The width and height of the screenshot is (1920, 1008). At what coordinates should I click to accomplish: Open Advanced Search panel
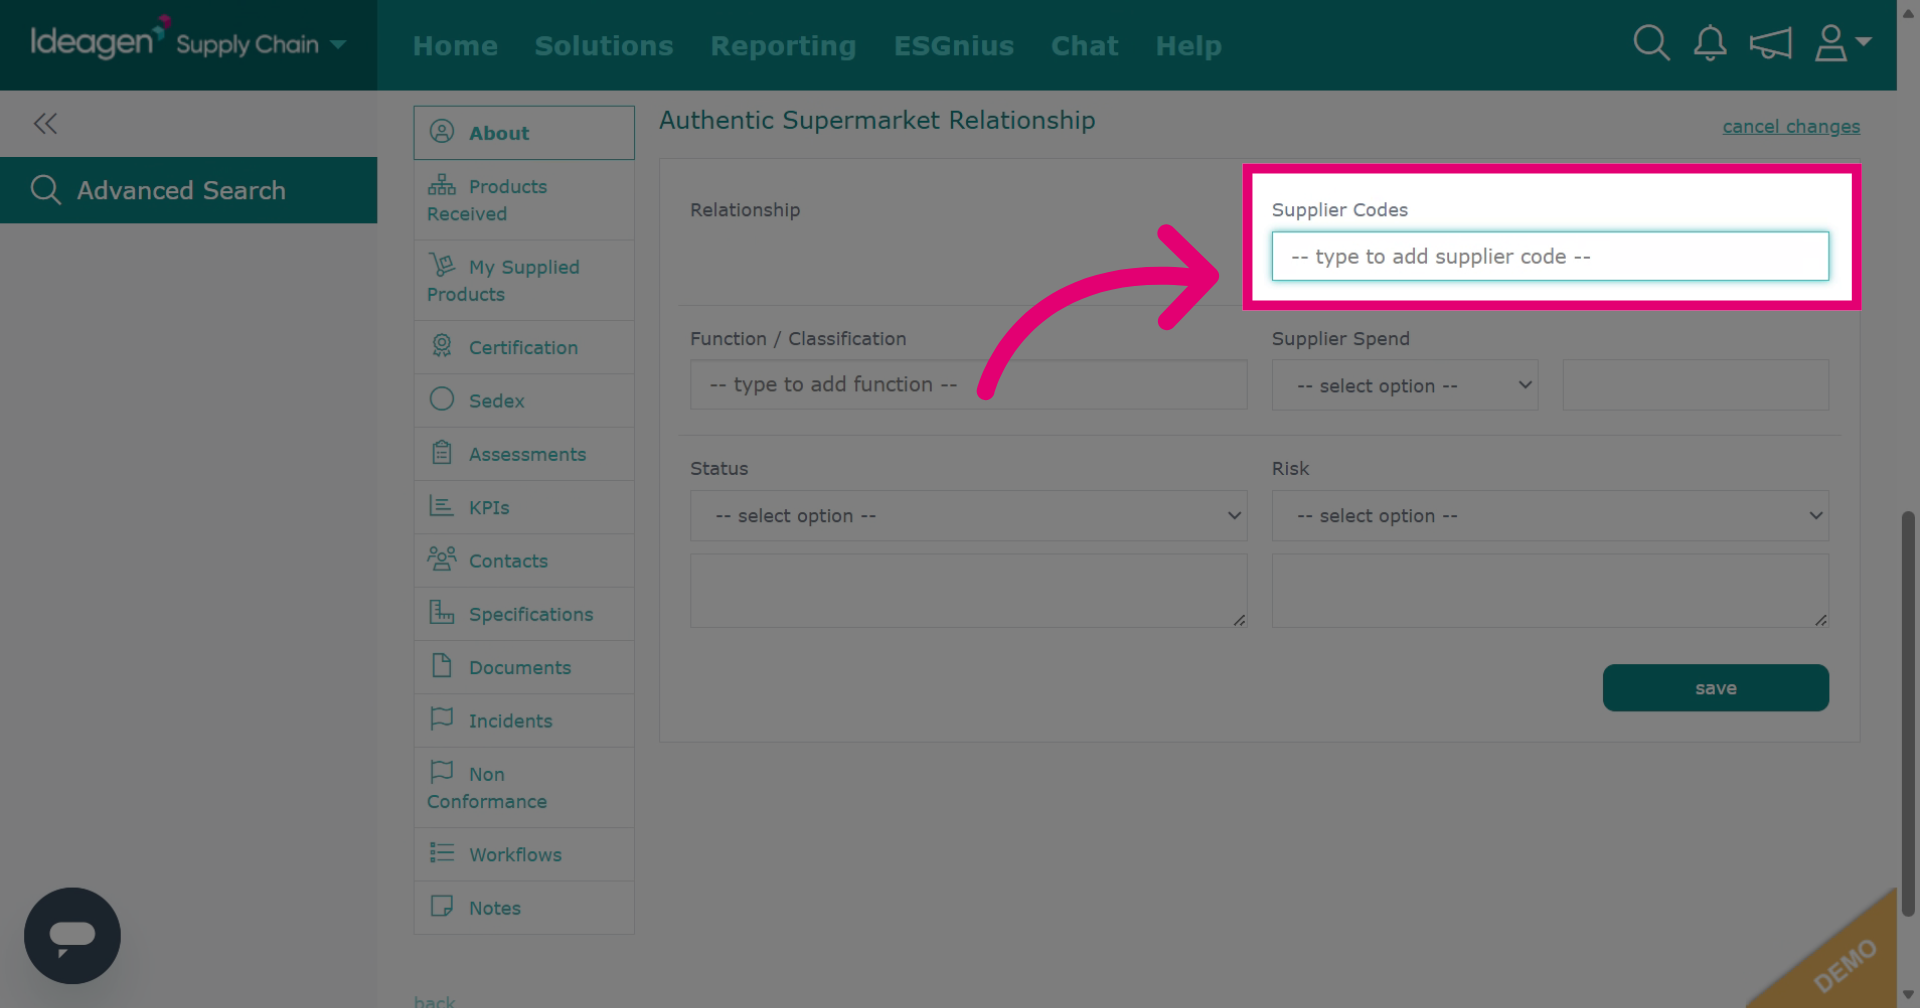coord(188,190)
